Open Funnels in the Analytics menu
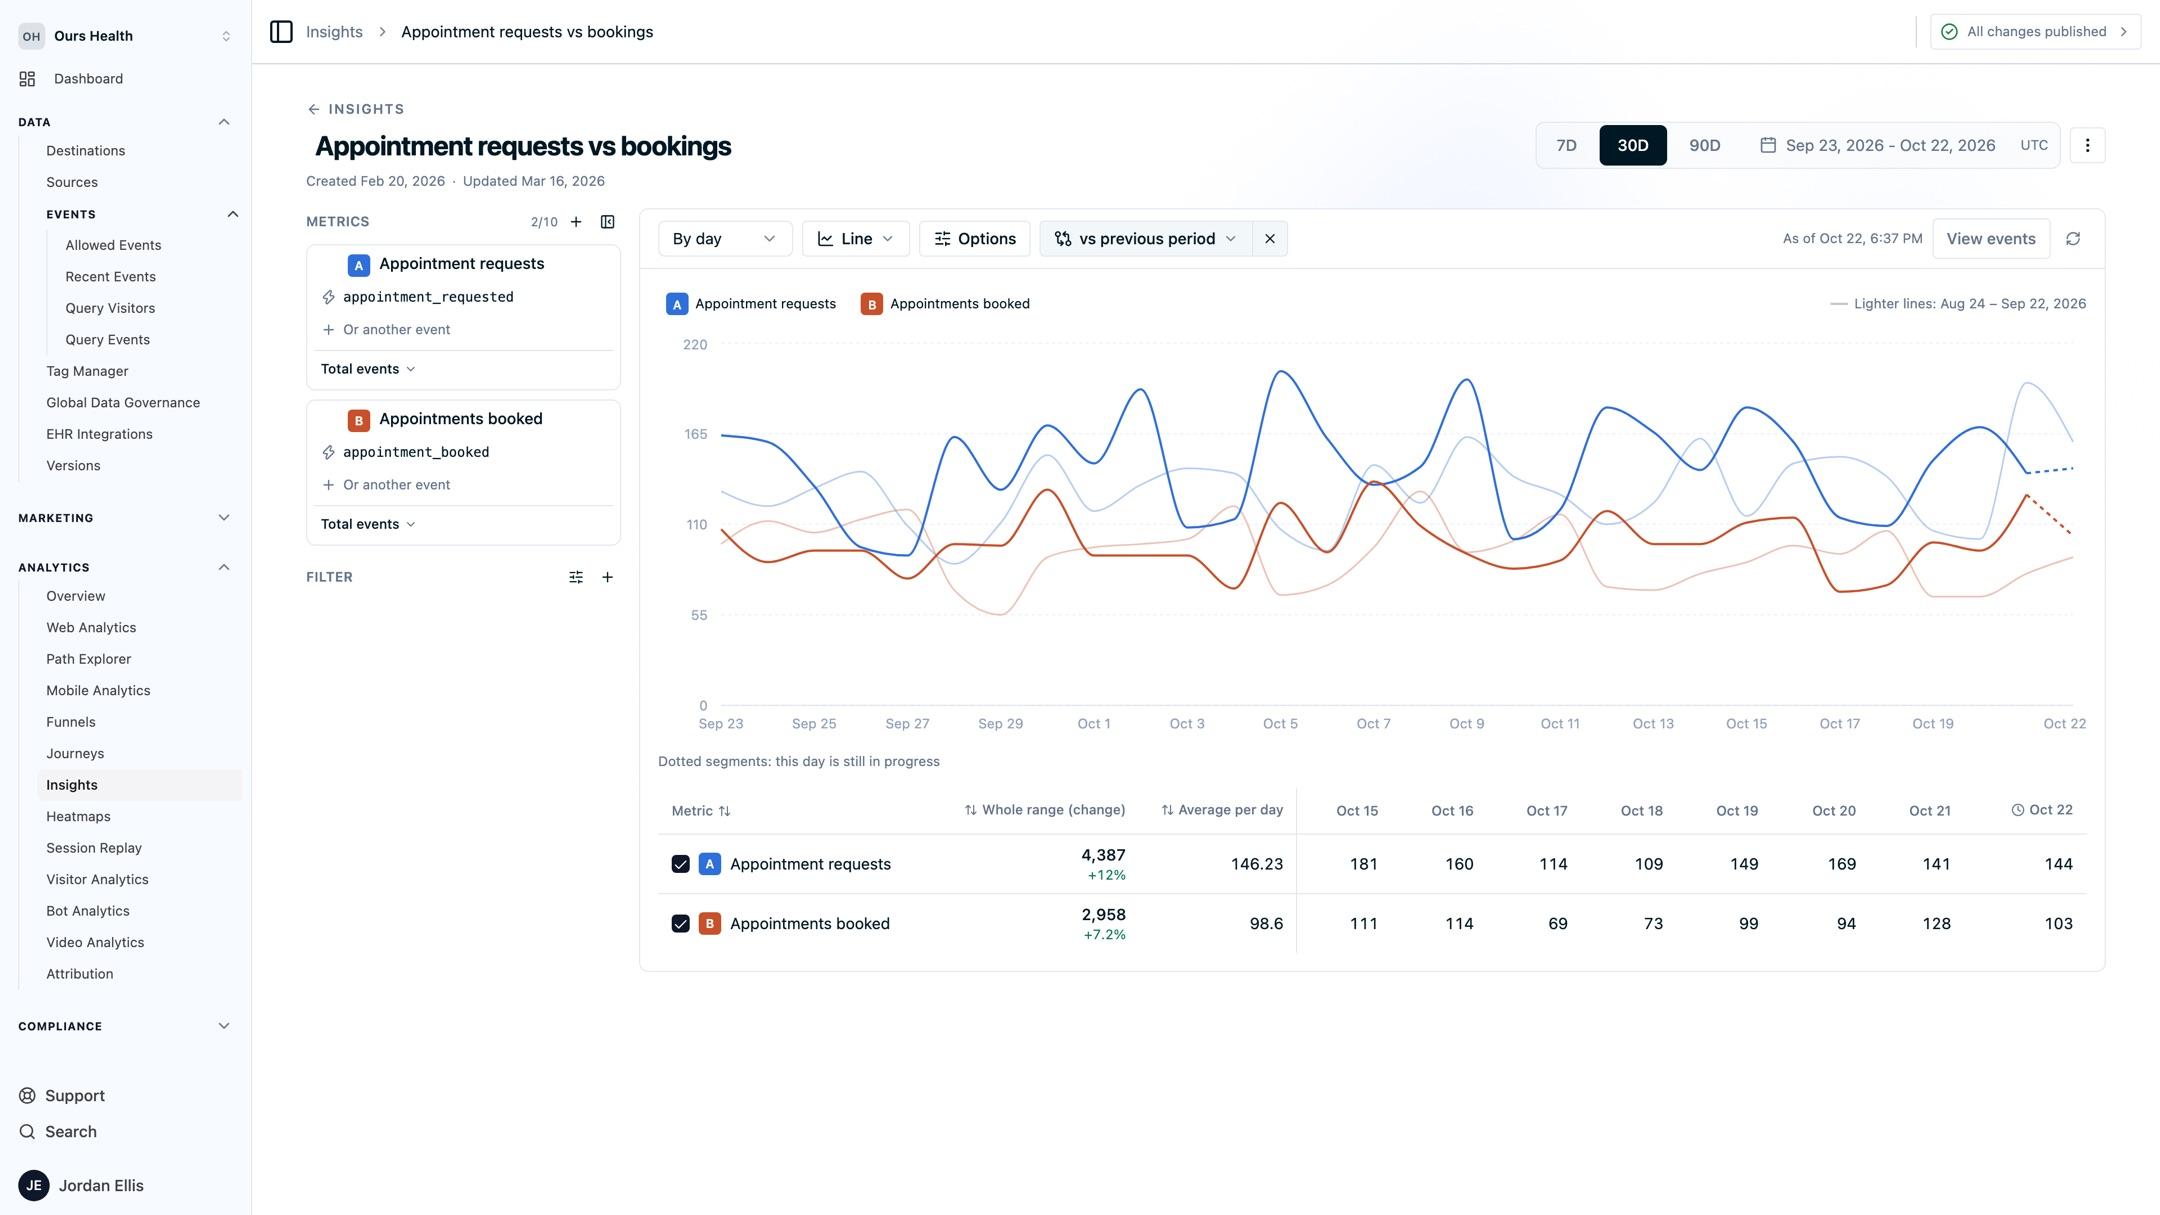Screen dimensions: 2160x1215 click(71, 722)
